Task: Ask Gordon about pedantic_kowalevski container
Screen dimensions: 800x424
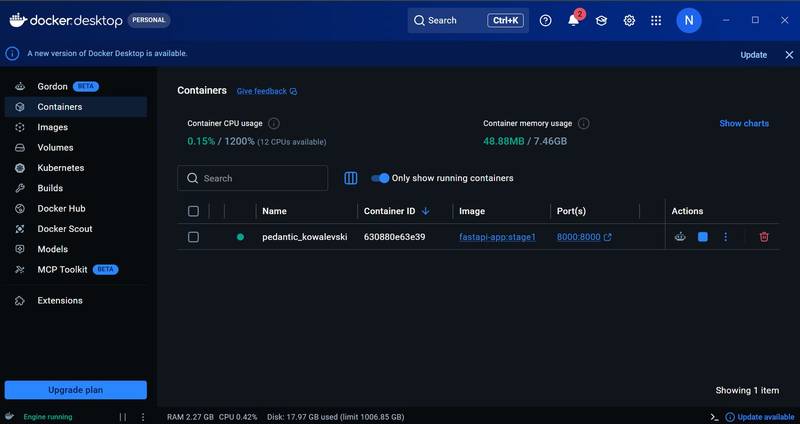Action: coord(680,237)
